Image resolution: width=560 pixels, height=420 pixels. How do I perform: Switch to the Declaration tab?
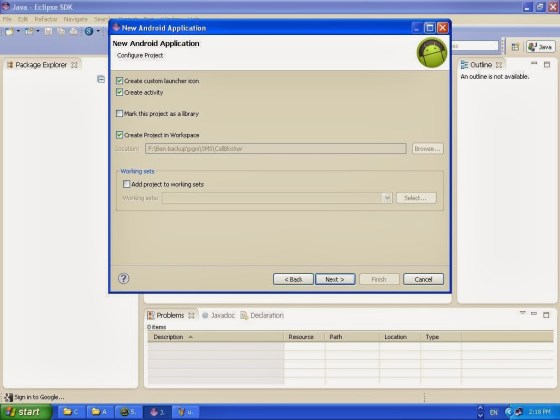tap(262, 315)
